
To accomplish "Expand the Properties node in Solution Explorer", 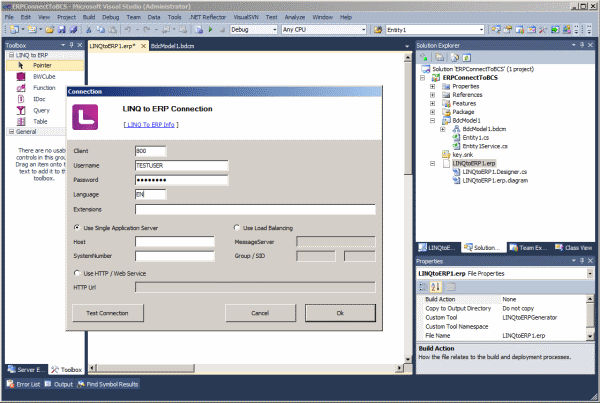I will [x=432, y=86].
